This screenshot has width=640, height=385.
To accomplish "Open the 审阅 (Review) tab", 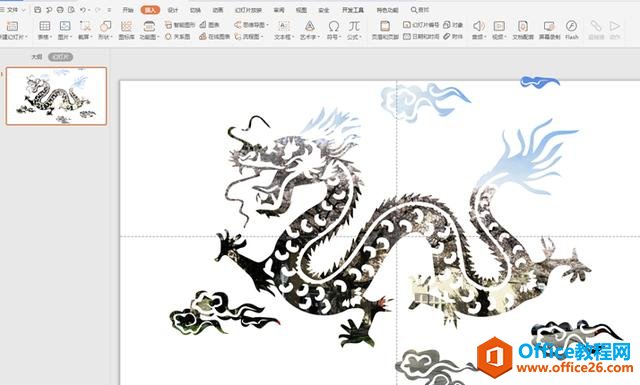I will 279,10.
